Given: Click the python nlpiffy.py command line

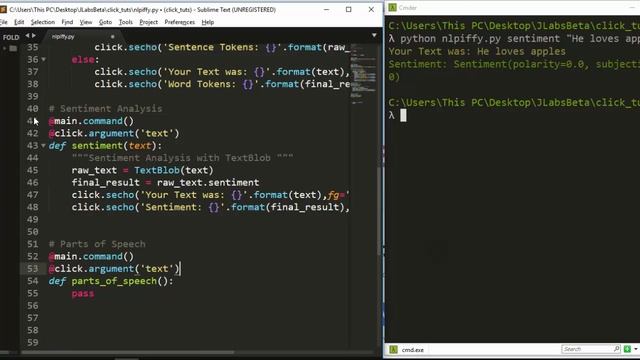Looking at the screenshot, I should tap(514, 39).
